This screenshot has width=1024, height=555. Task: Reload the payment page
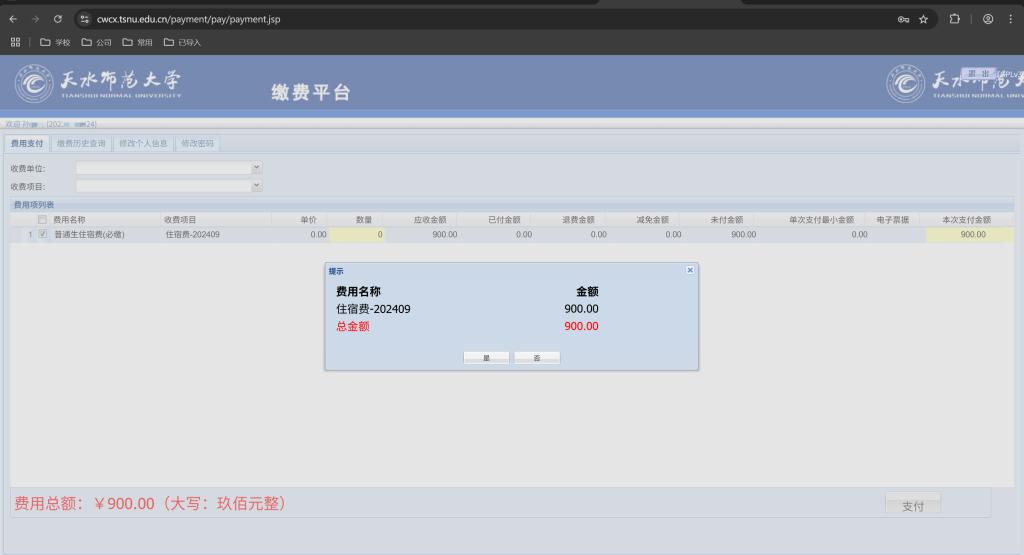[x=57, y=19]
